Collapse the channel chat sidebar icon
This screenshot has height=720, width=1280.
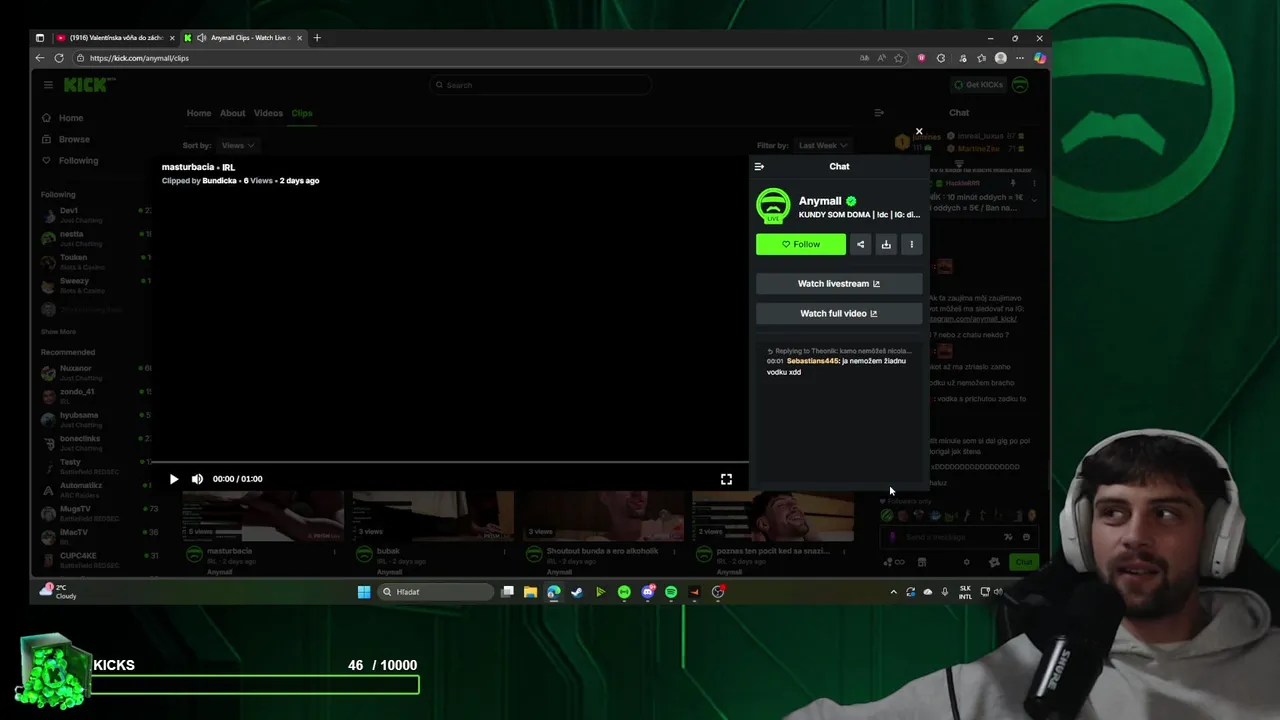click(879, 113)
